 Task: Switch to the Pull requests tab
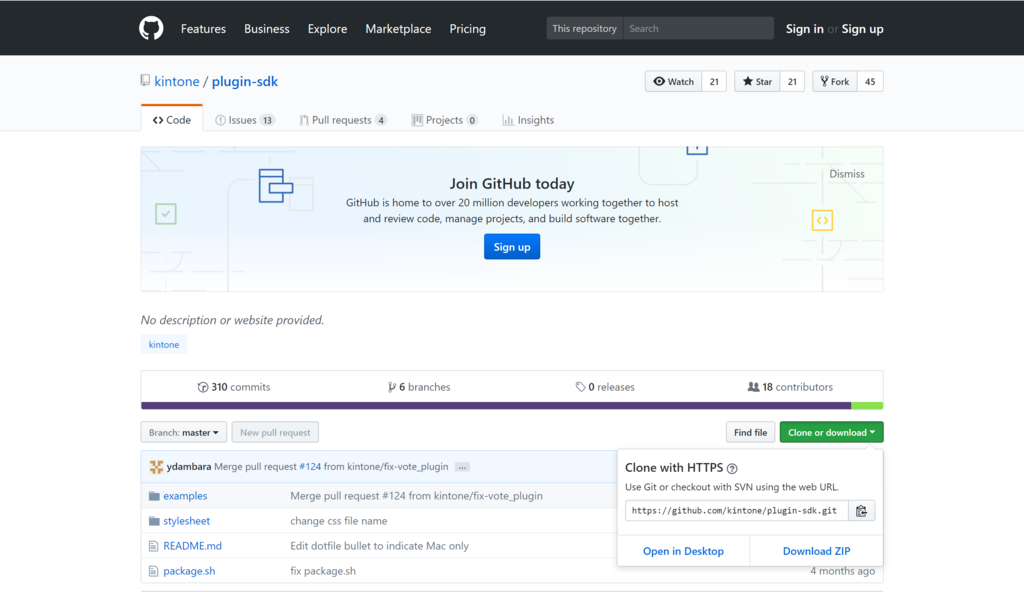343,120
